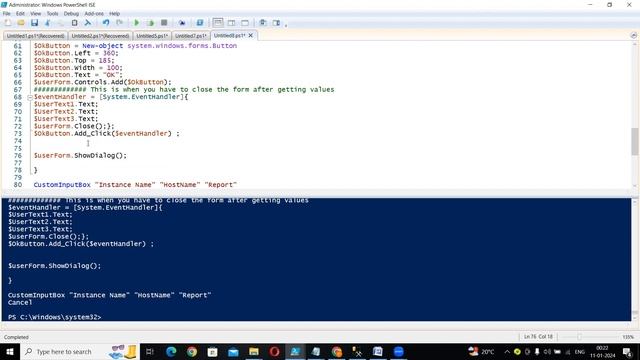The width and height of the screenshot is (640, 360).
Task: Save the current script
Action: point(34,23)
